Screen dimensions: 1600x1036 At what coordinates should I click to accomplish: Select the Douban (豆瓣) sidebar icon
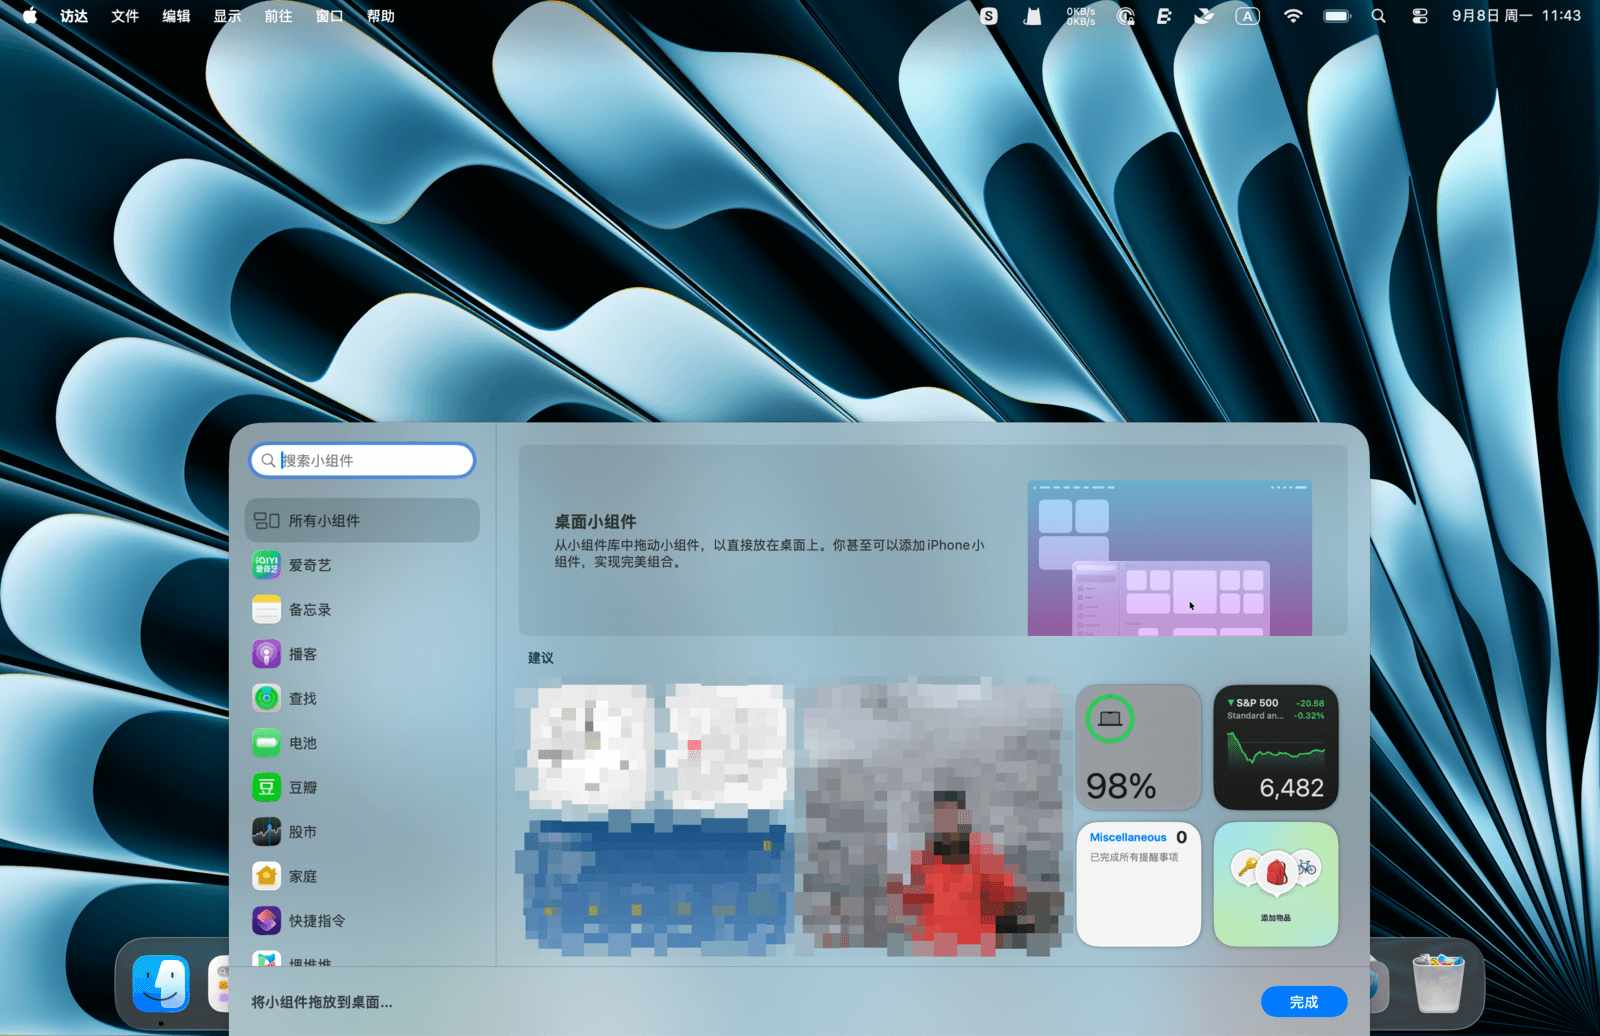click(266, 787)
